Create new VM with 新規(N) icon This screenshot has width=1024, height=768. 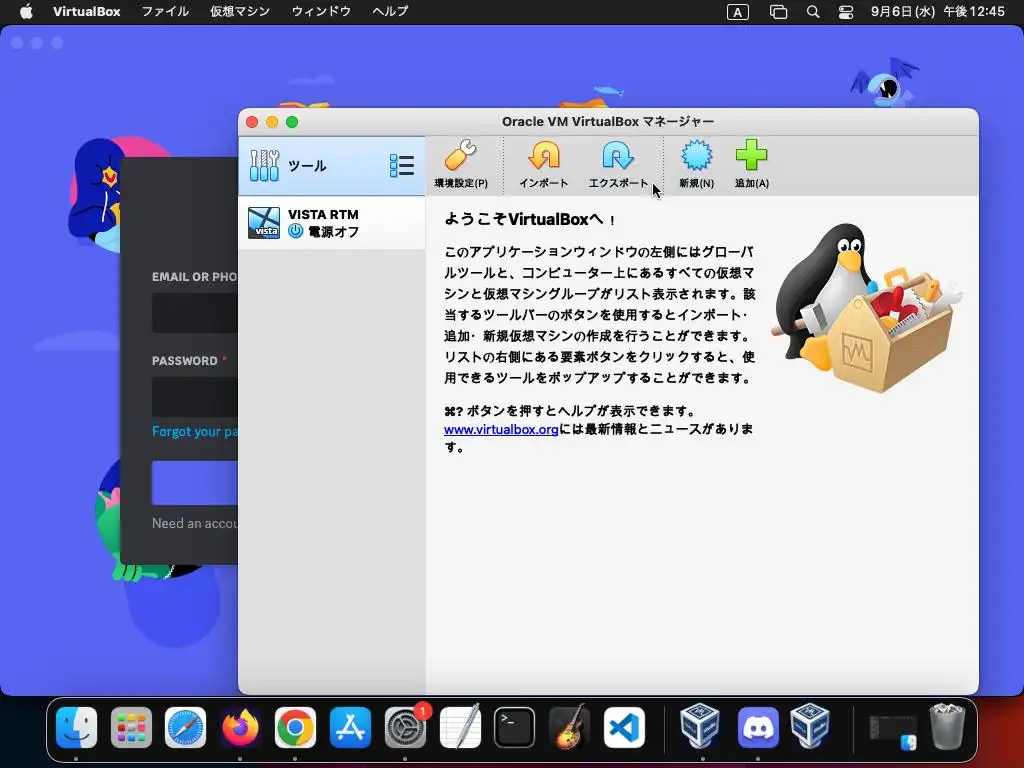696,156
